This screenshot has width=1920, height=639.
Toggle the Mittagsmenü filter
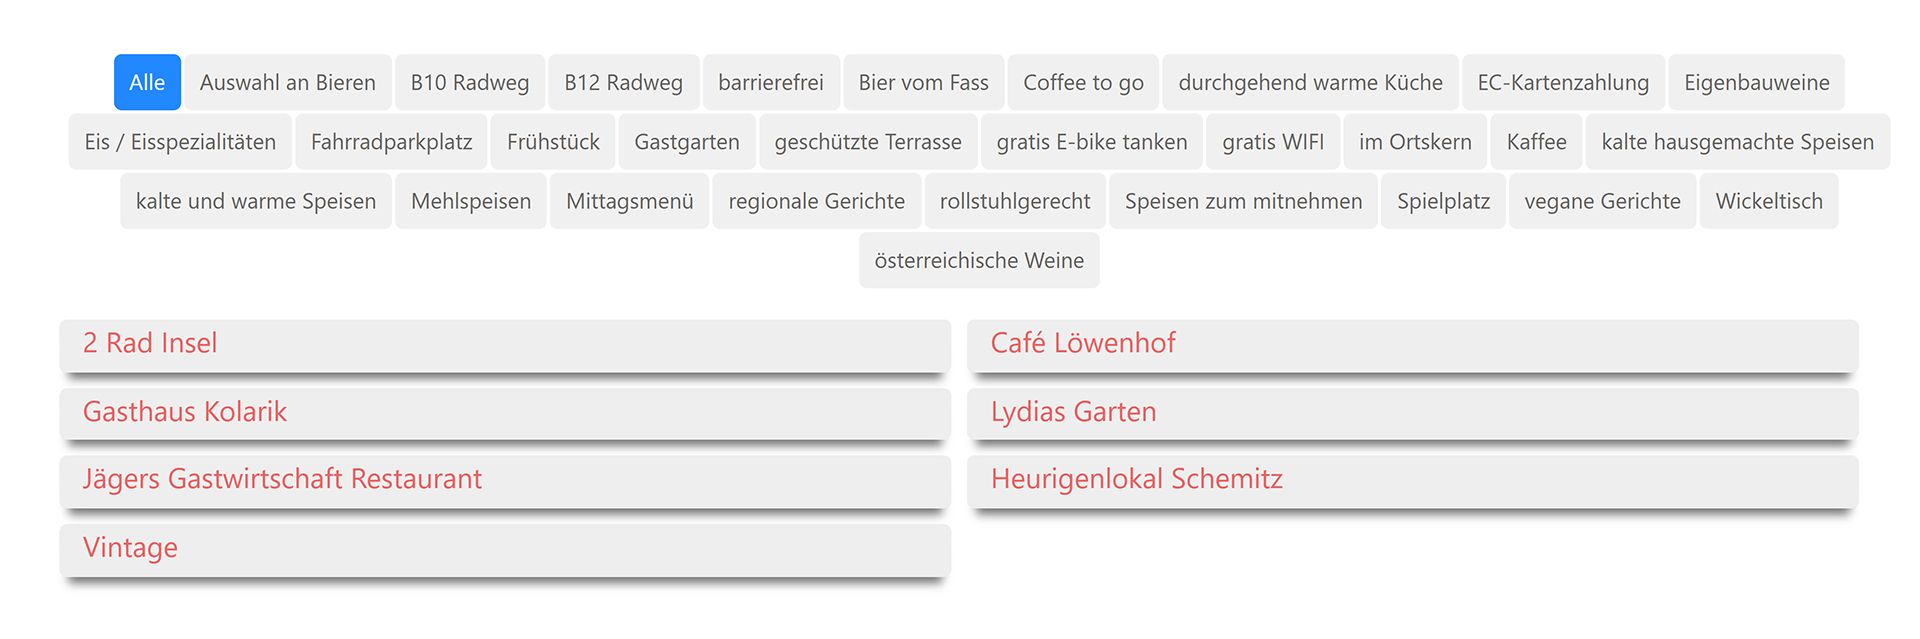(629, 201)
